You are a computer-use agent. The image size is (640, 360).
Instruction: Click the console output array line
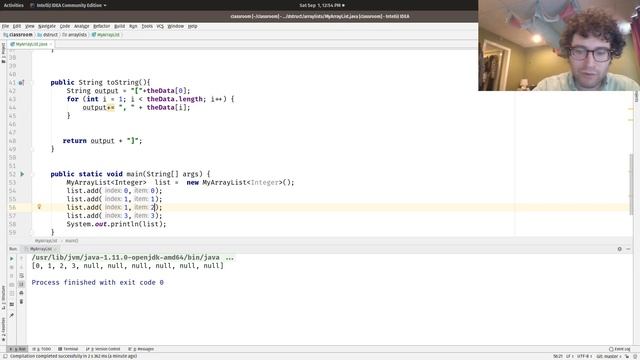[128, 266]
